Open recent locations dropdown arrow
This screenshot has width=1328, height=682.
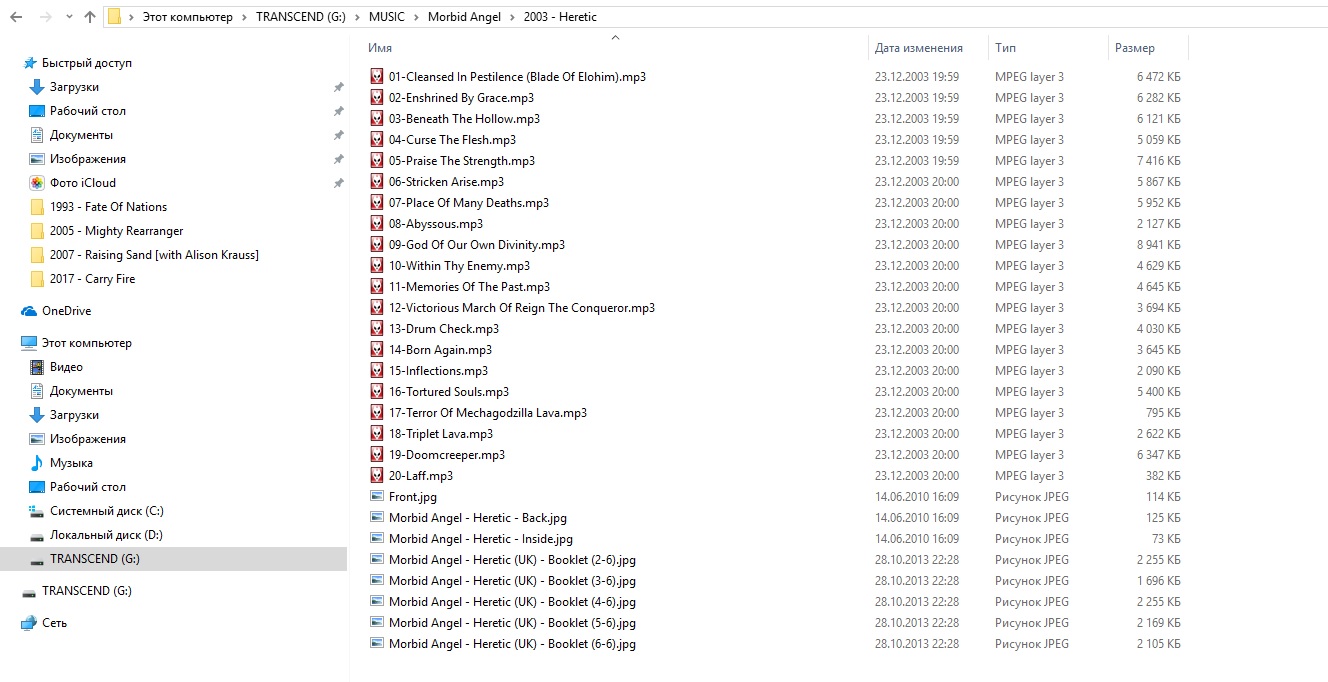[x=69, y=17]
